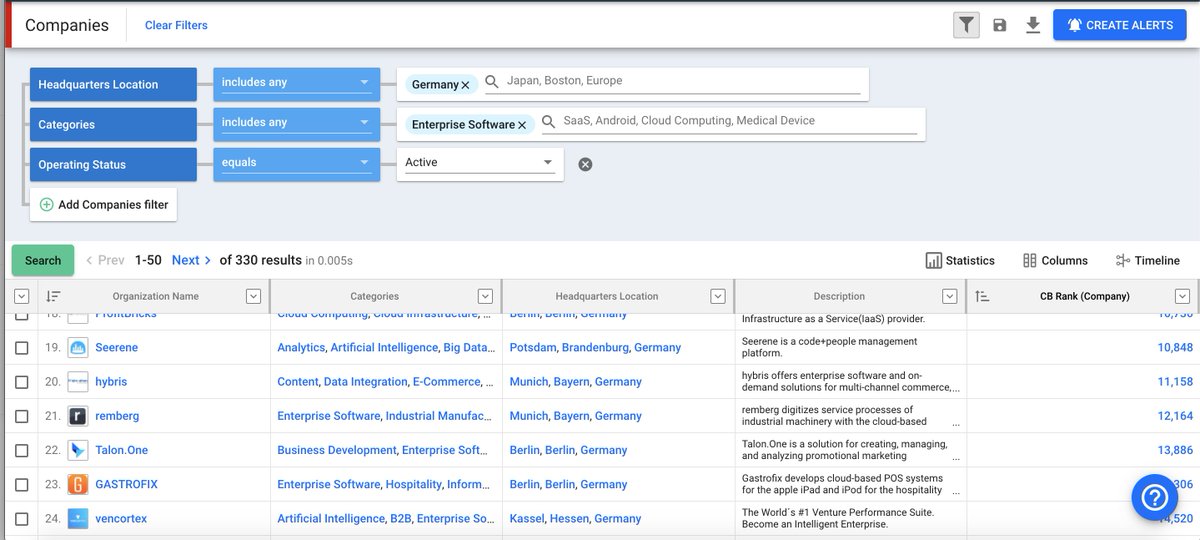The image size is (1200, 540).
Task: Remove the Enterprise Software category chip
Action: [522, 125]
